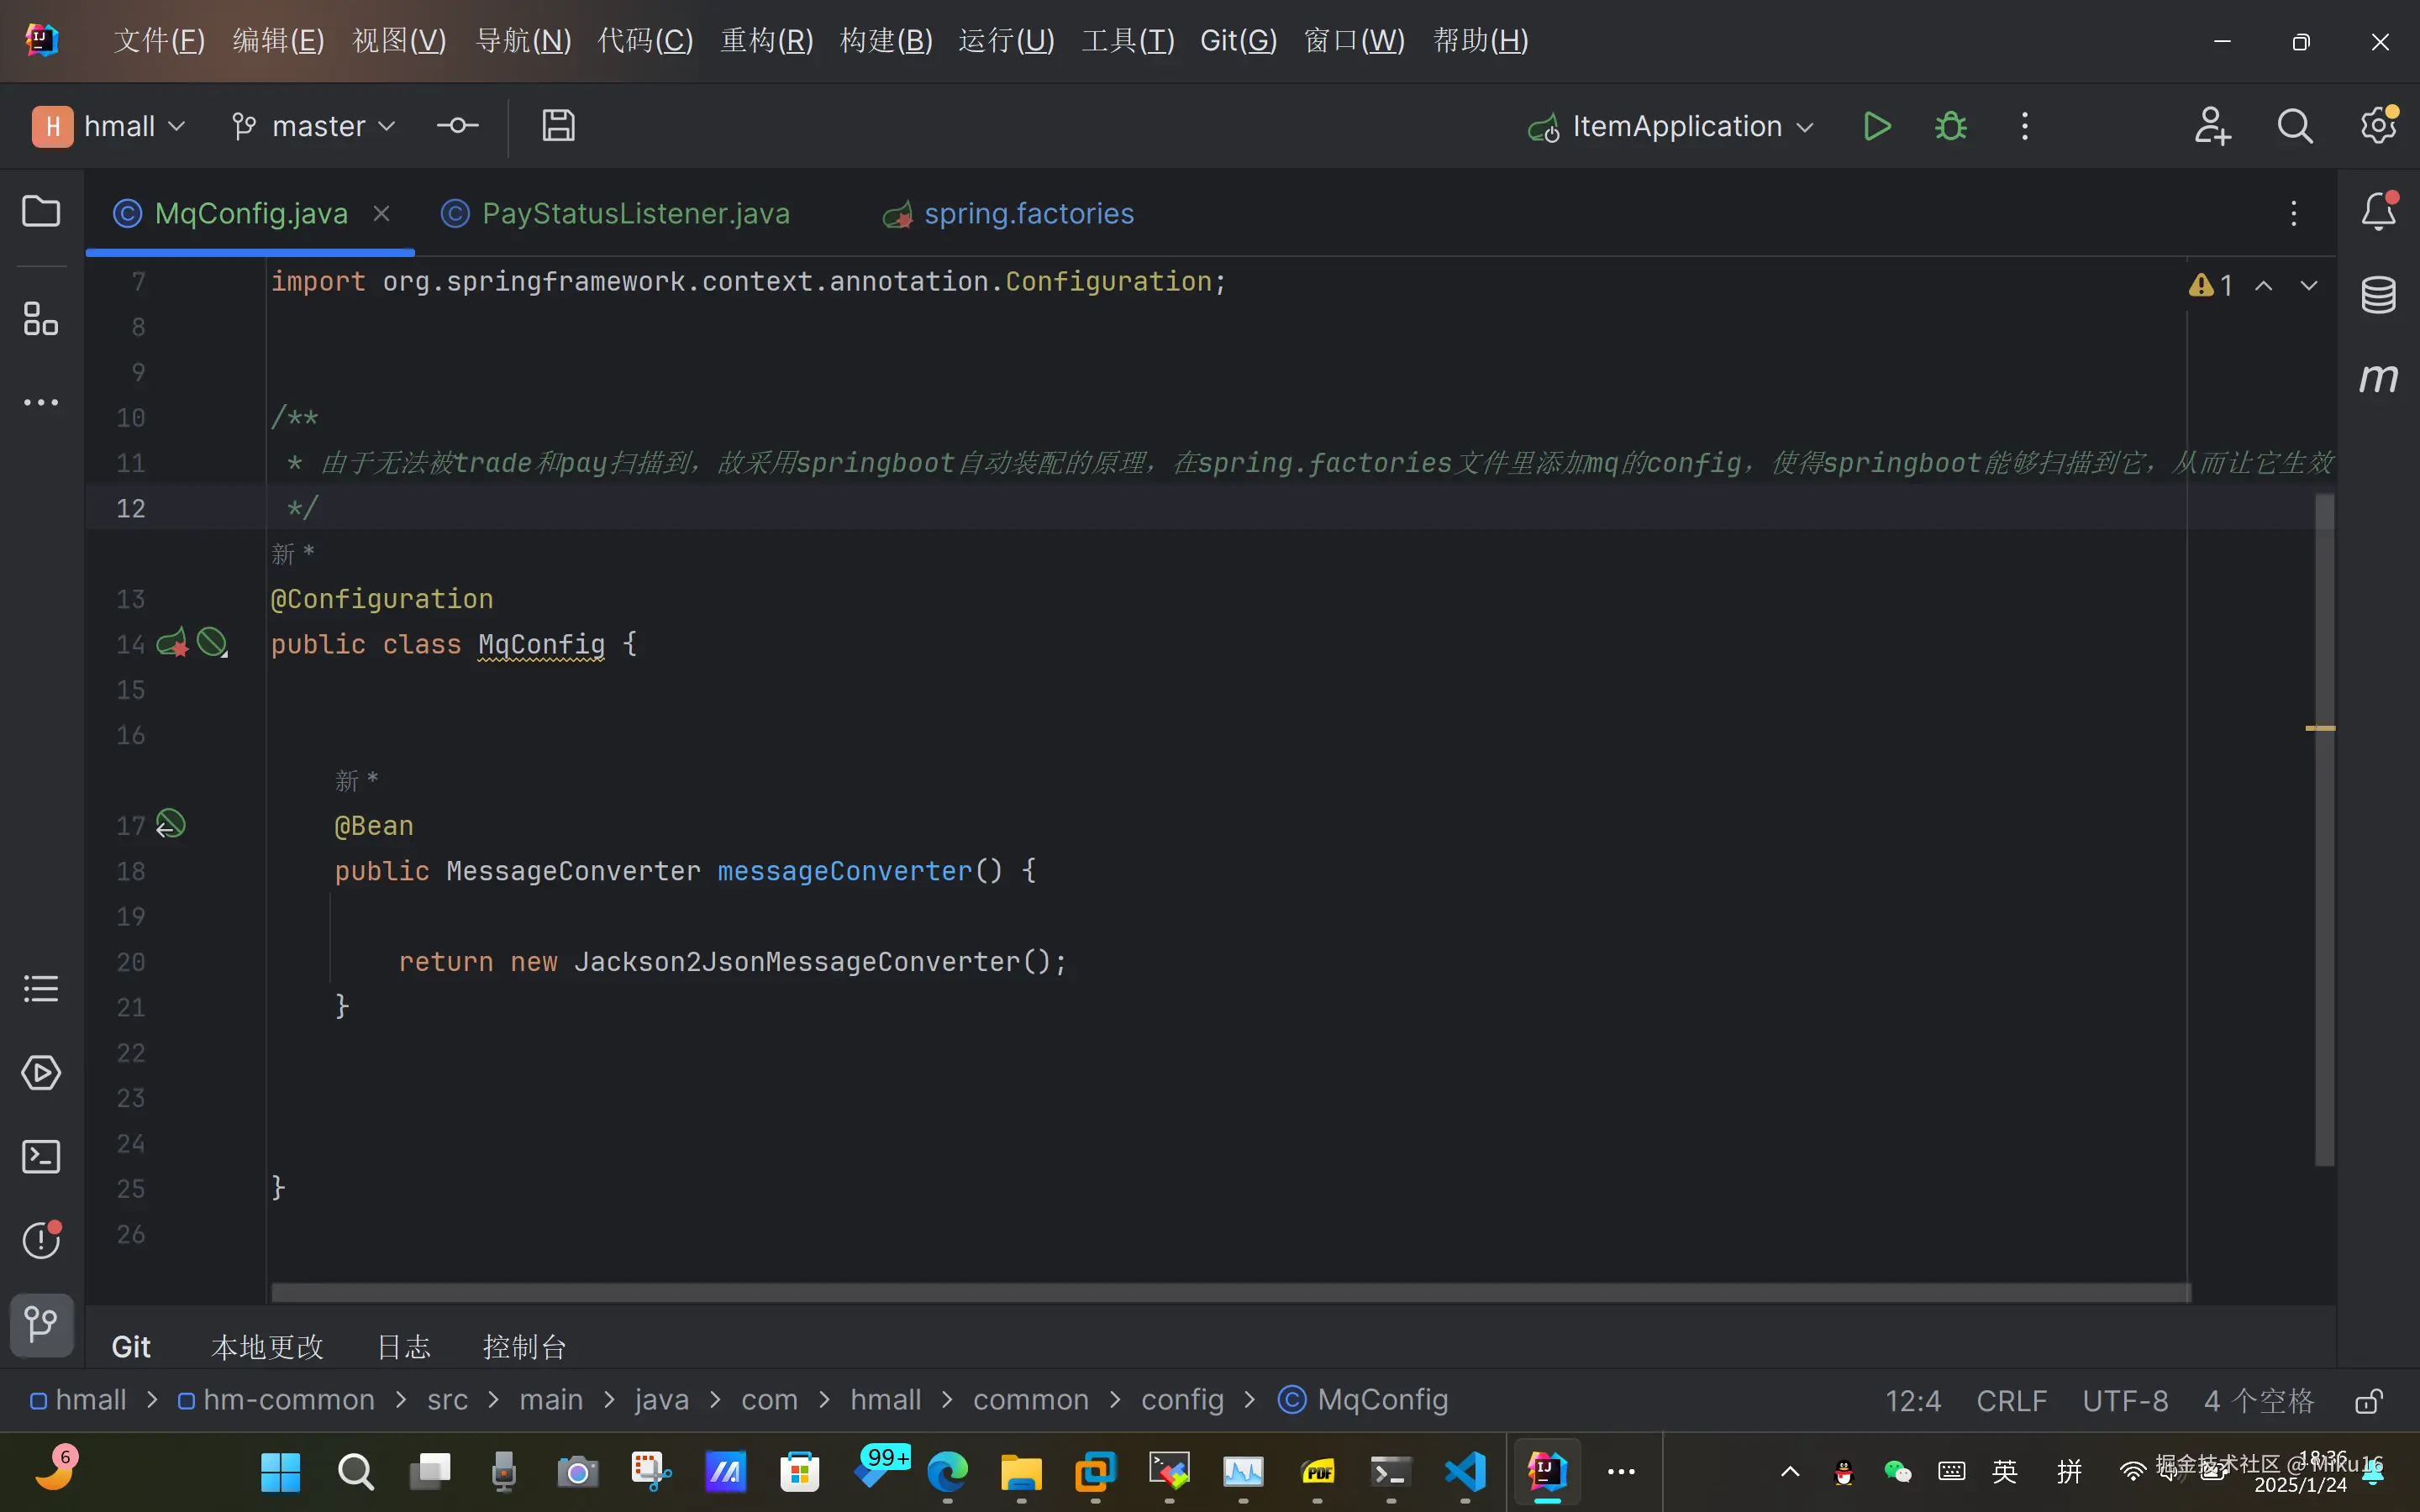Open the Database tool window

(2378, 295)
